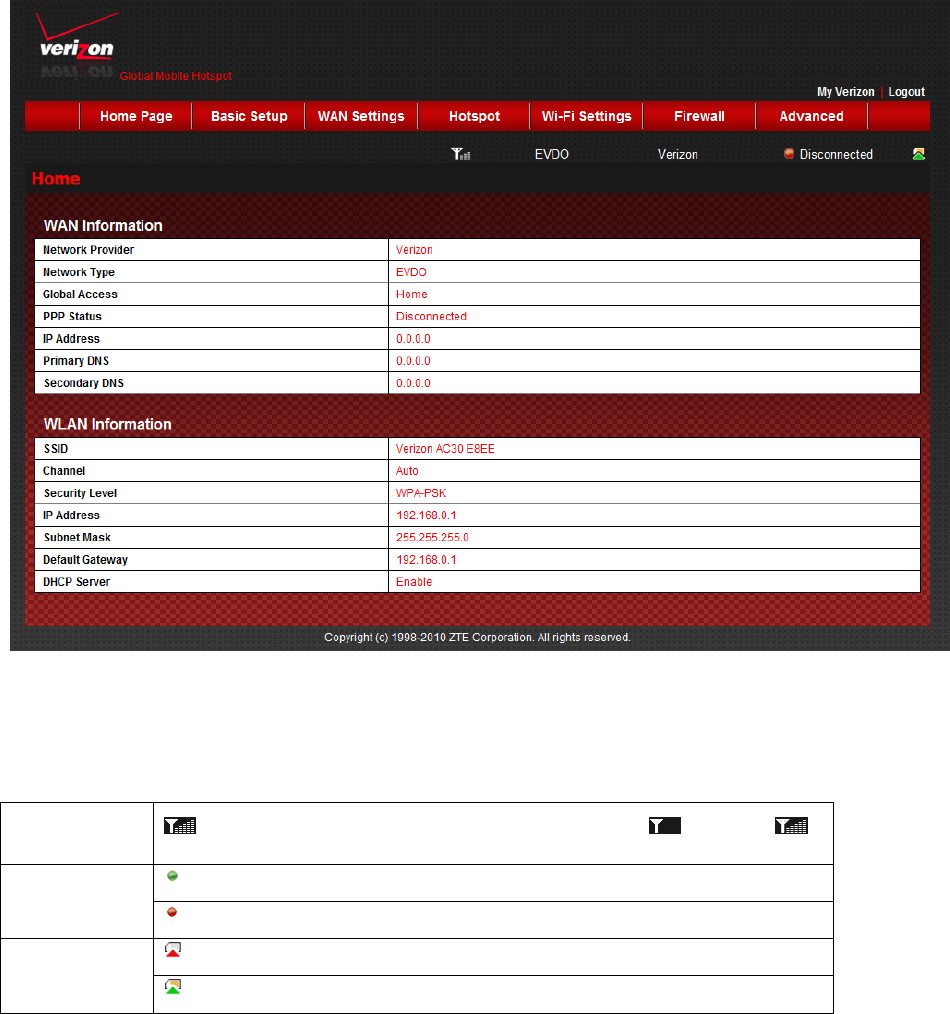Click the red arrow icon in legend table

pyautogui.click(x=173, y=950)
